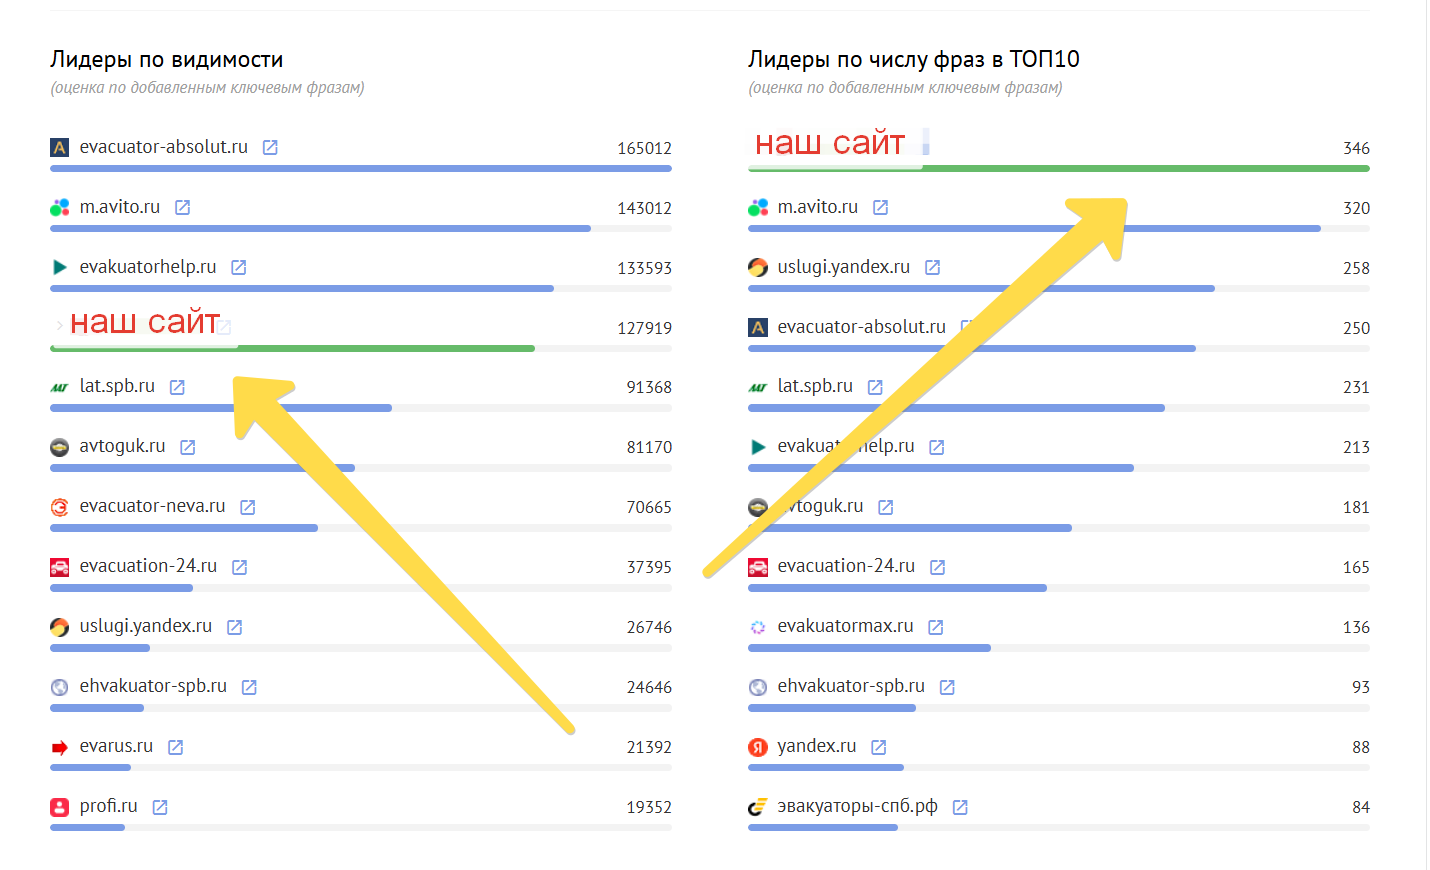Open ehvakuator-spb.ru external link icon in visibility list
1430x870 pixels.
(249, 687)
